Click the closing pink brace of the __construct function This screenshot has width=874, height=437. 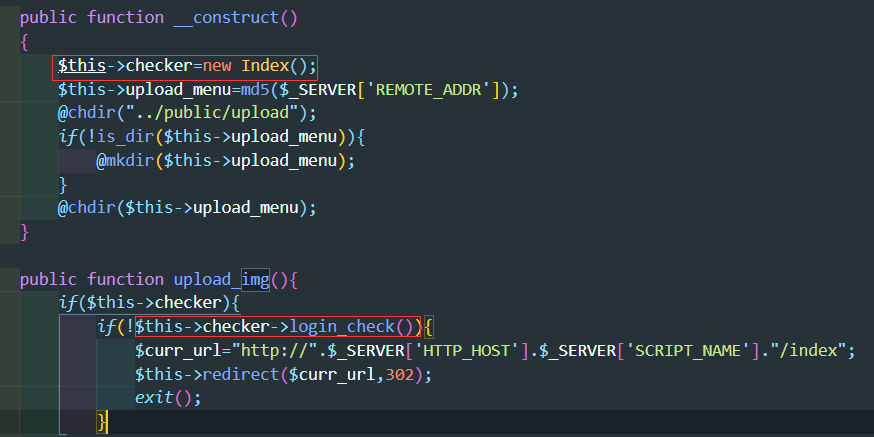click(x=25, y=232)
